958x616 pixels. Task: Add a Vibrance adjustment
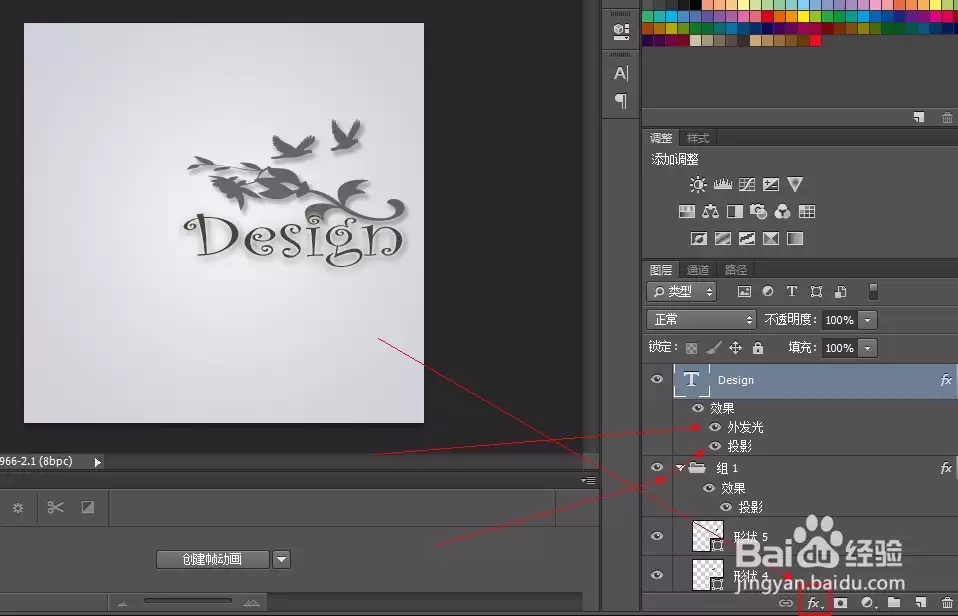coord(795,184)
